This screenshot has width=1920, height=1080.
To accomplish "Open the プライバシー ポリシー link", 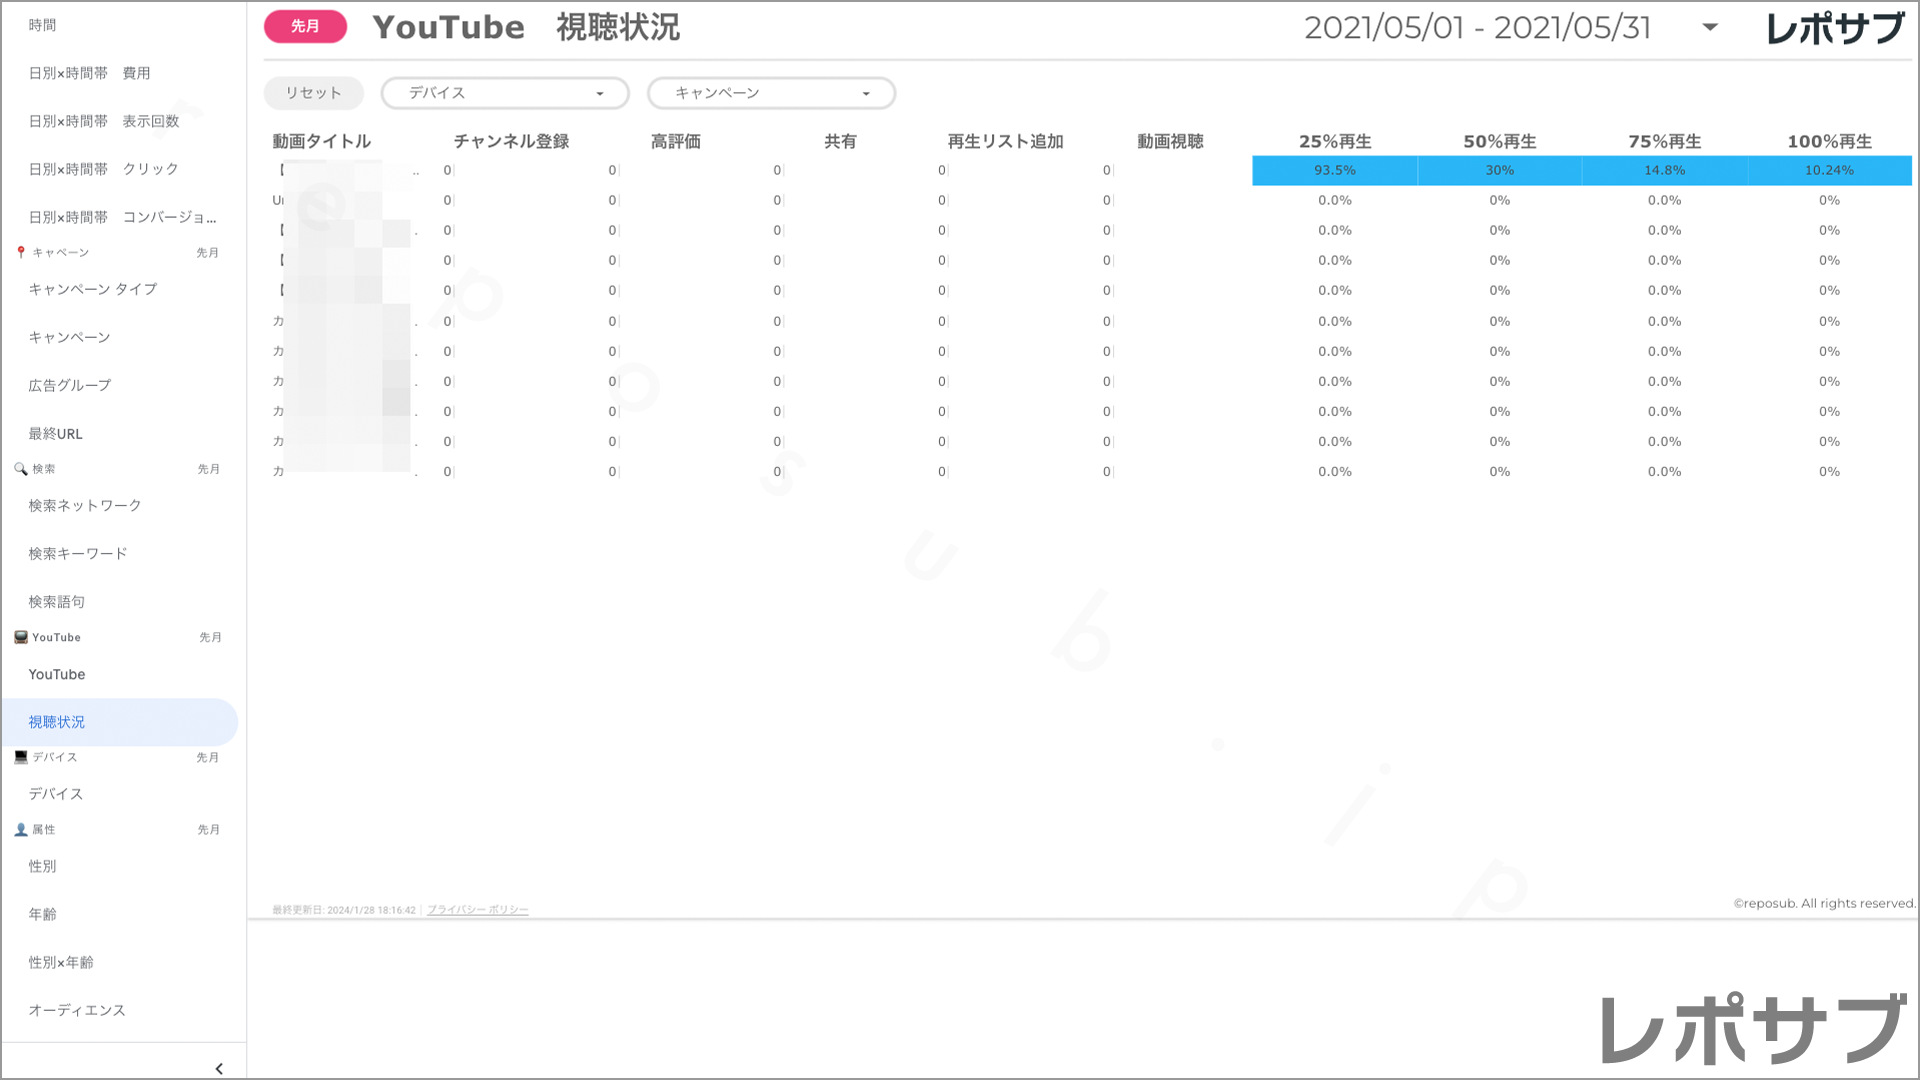I will tap(477, 910).
